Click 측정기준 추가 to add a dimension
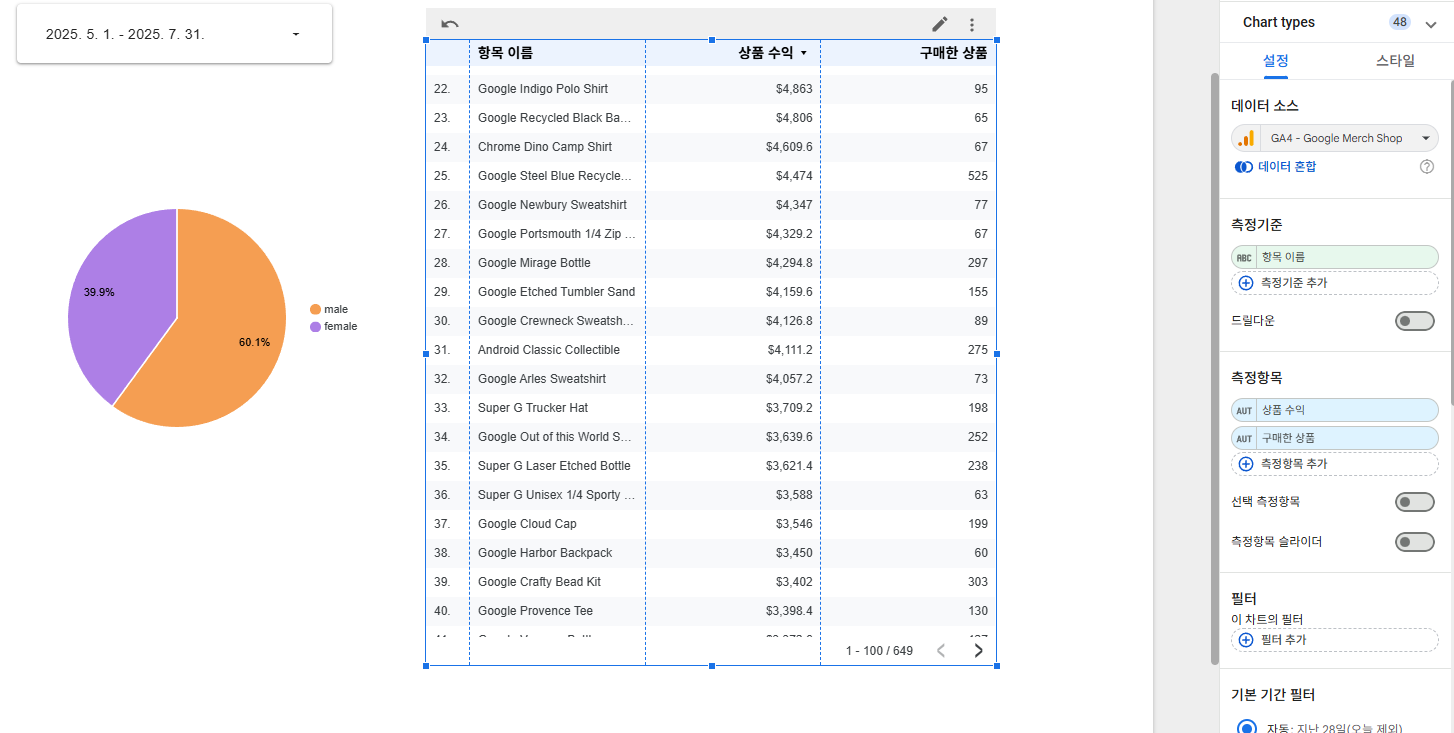The width and height of the screenshot is (1454, 733). [x=1335, y=283]
